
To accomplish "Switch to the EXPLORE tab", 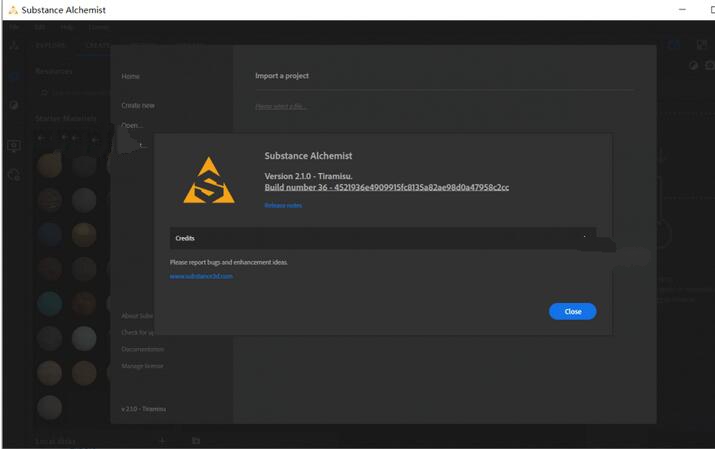I will [50, 45].
